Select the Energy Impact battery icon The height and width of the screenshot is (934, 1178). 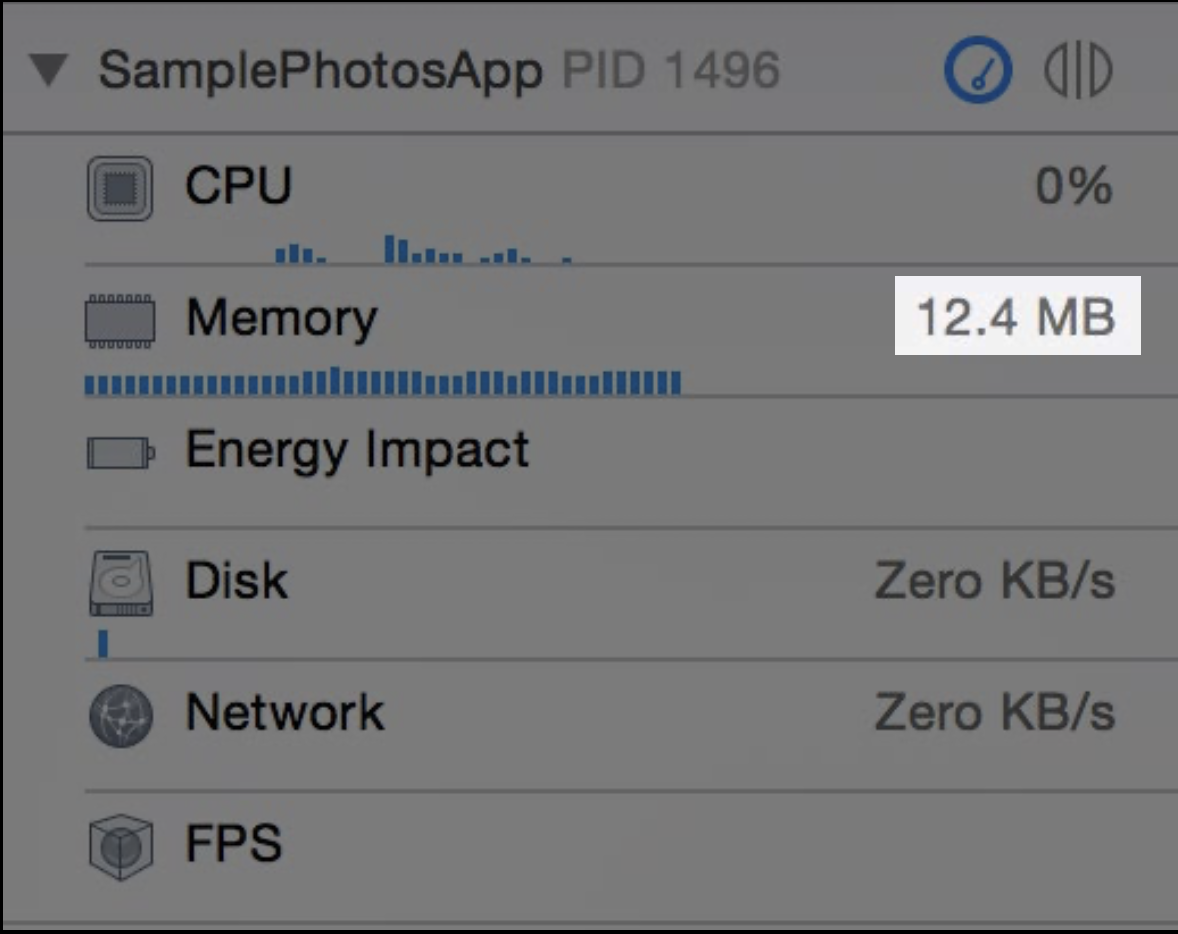tap(121, 453)
